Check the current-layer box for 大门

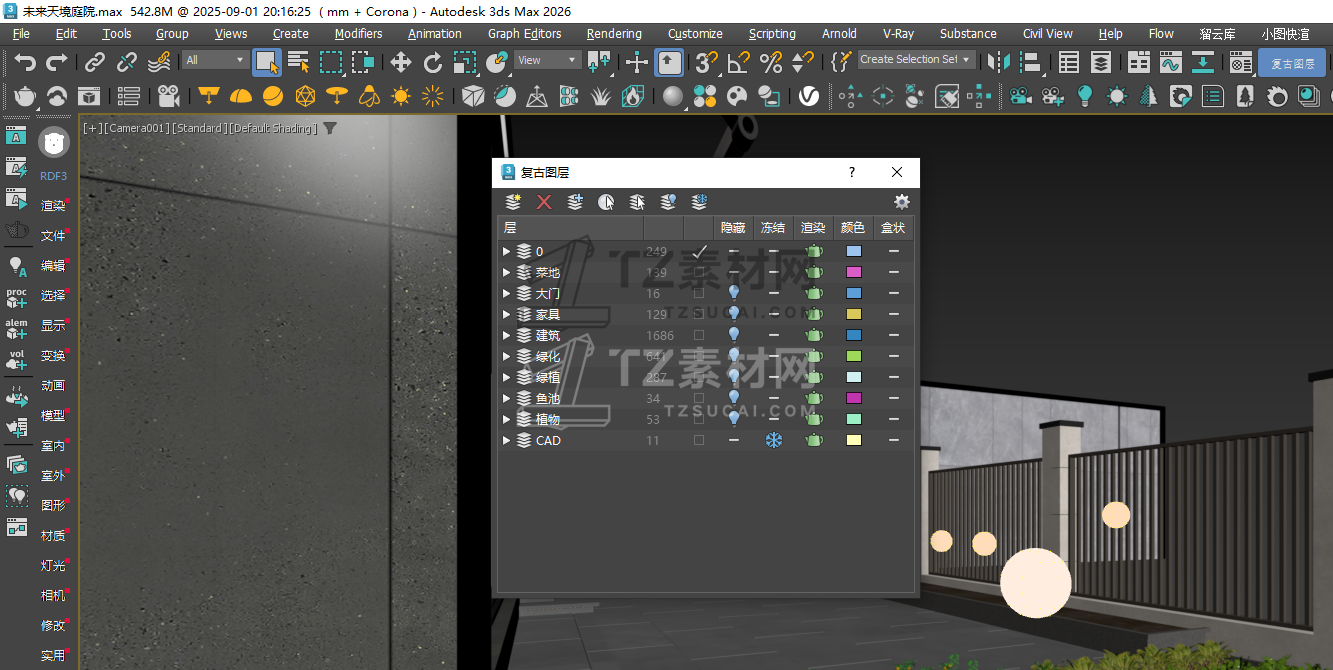pyautogui.click(x=699, y=294)
